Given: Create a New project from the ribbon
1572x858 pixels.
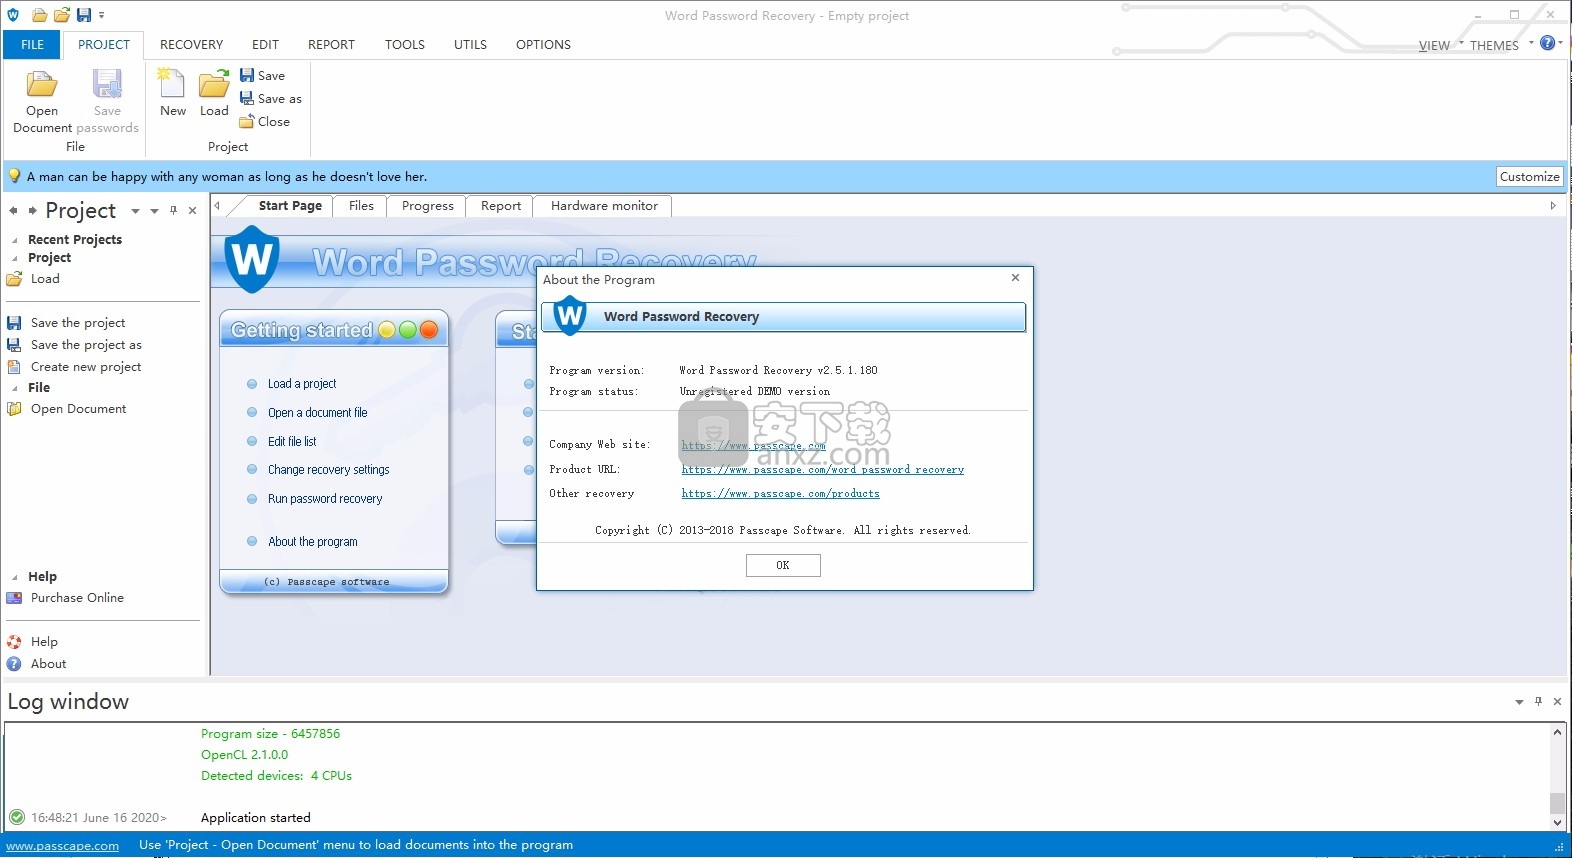Looking at the screenshot, I should click(173, 93).
